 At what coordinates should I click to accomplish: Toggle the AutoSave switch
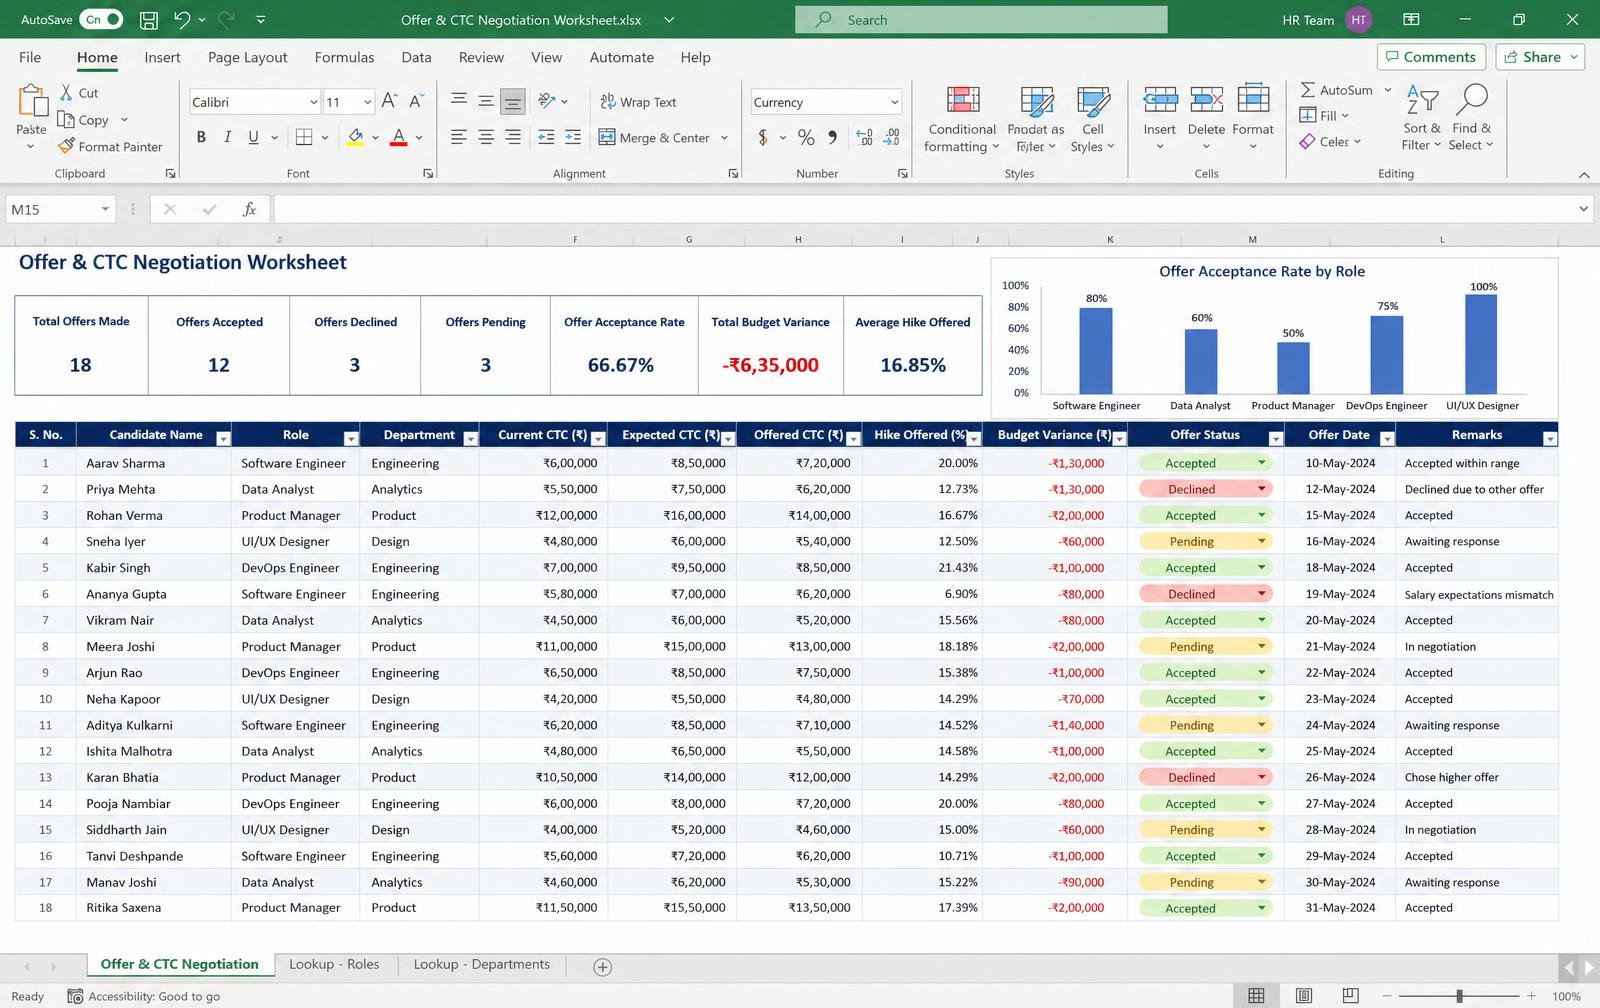[101, 19]
